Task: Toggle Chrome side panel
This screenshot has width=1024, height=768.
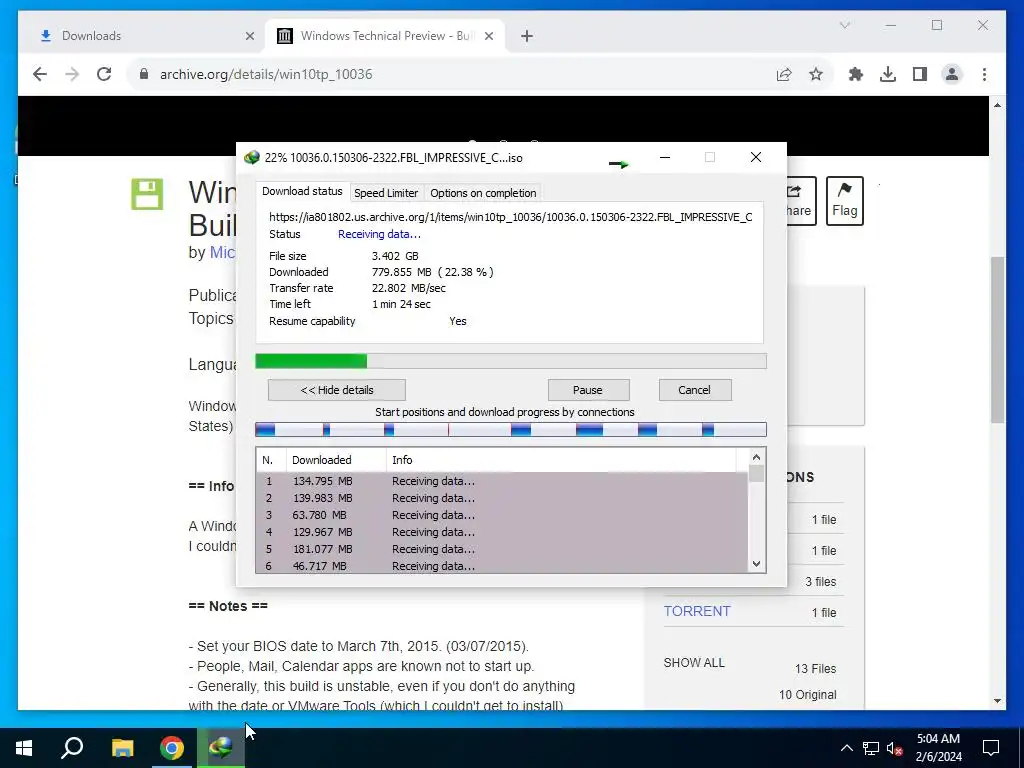Action: pos(920,74)
